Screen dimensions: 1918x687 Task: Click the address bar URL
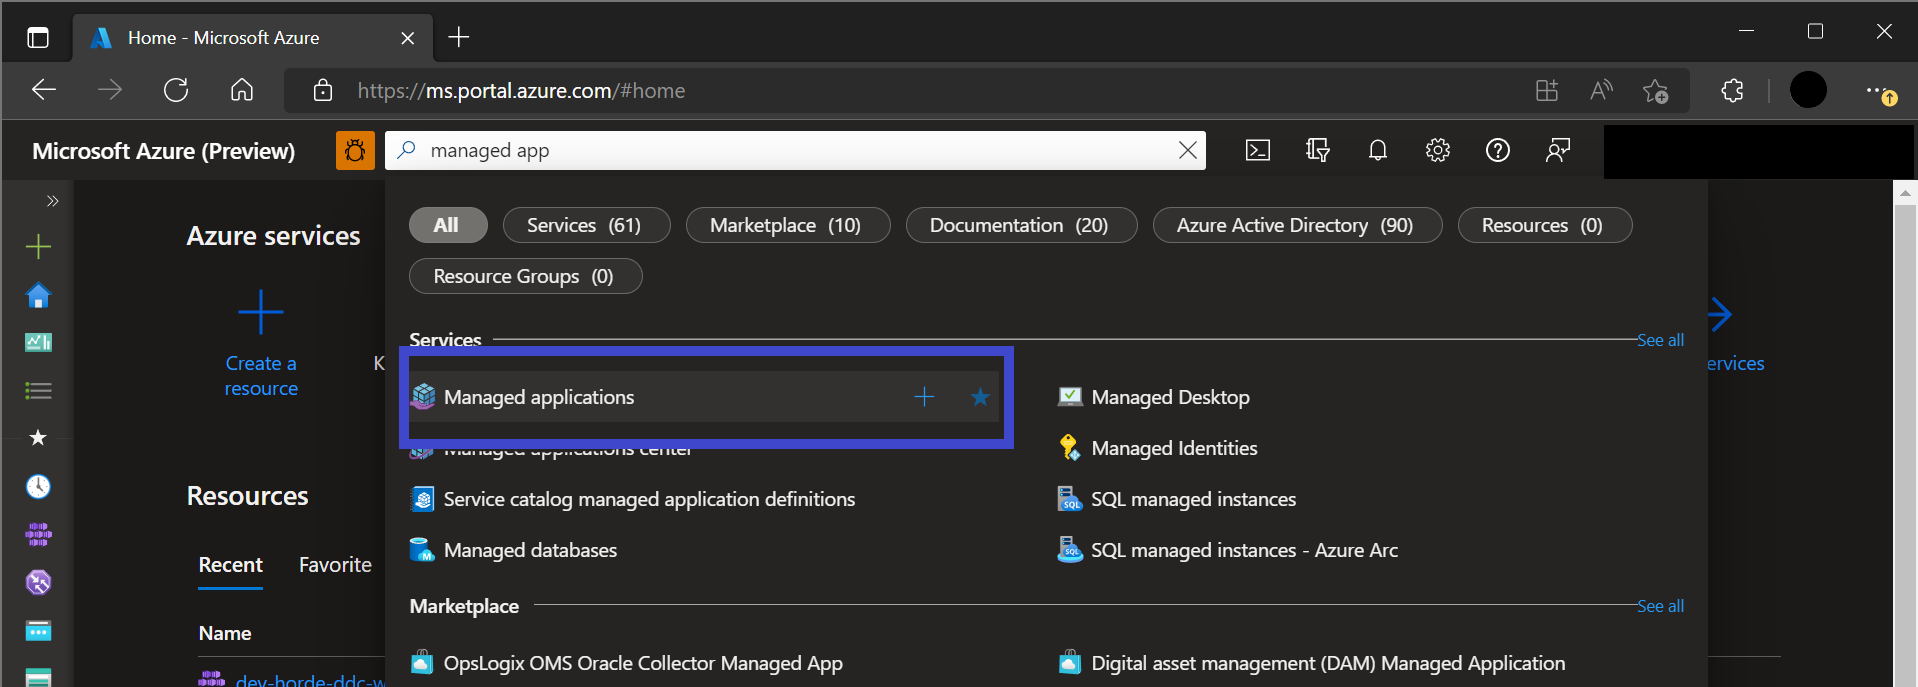point(521,91)
